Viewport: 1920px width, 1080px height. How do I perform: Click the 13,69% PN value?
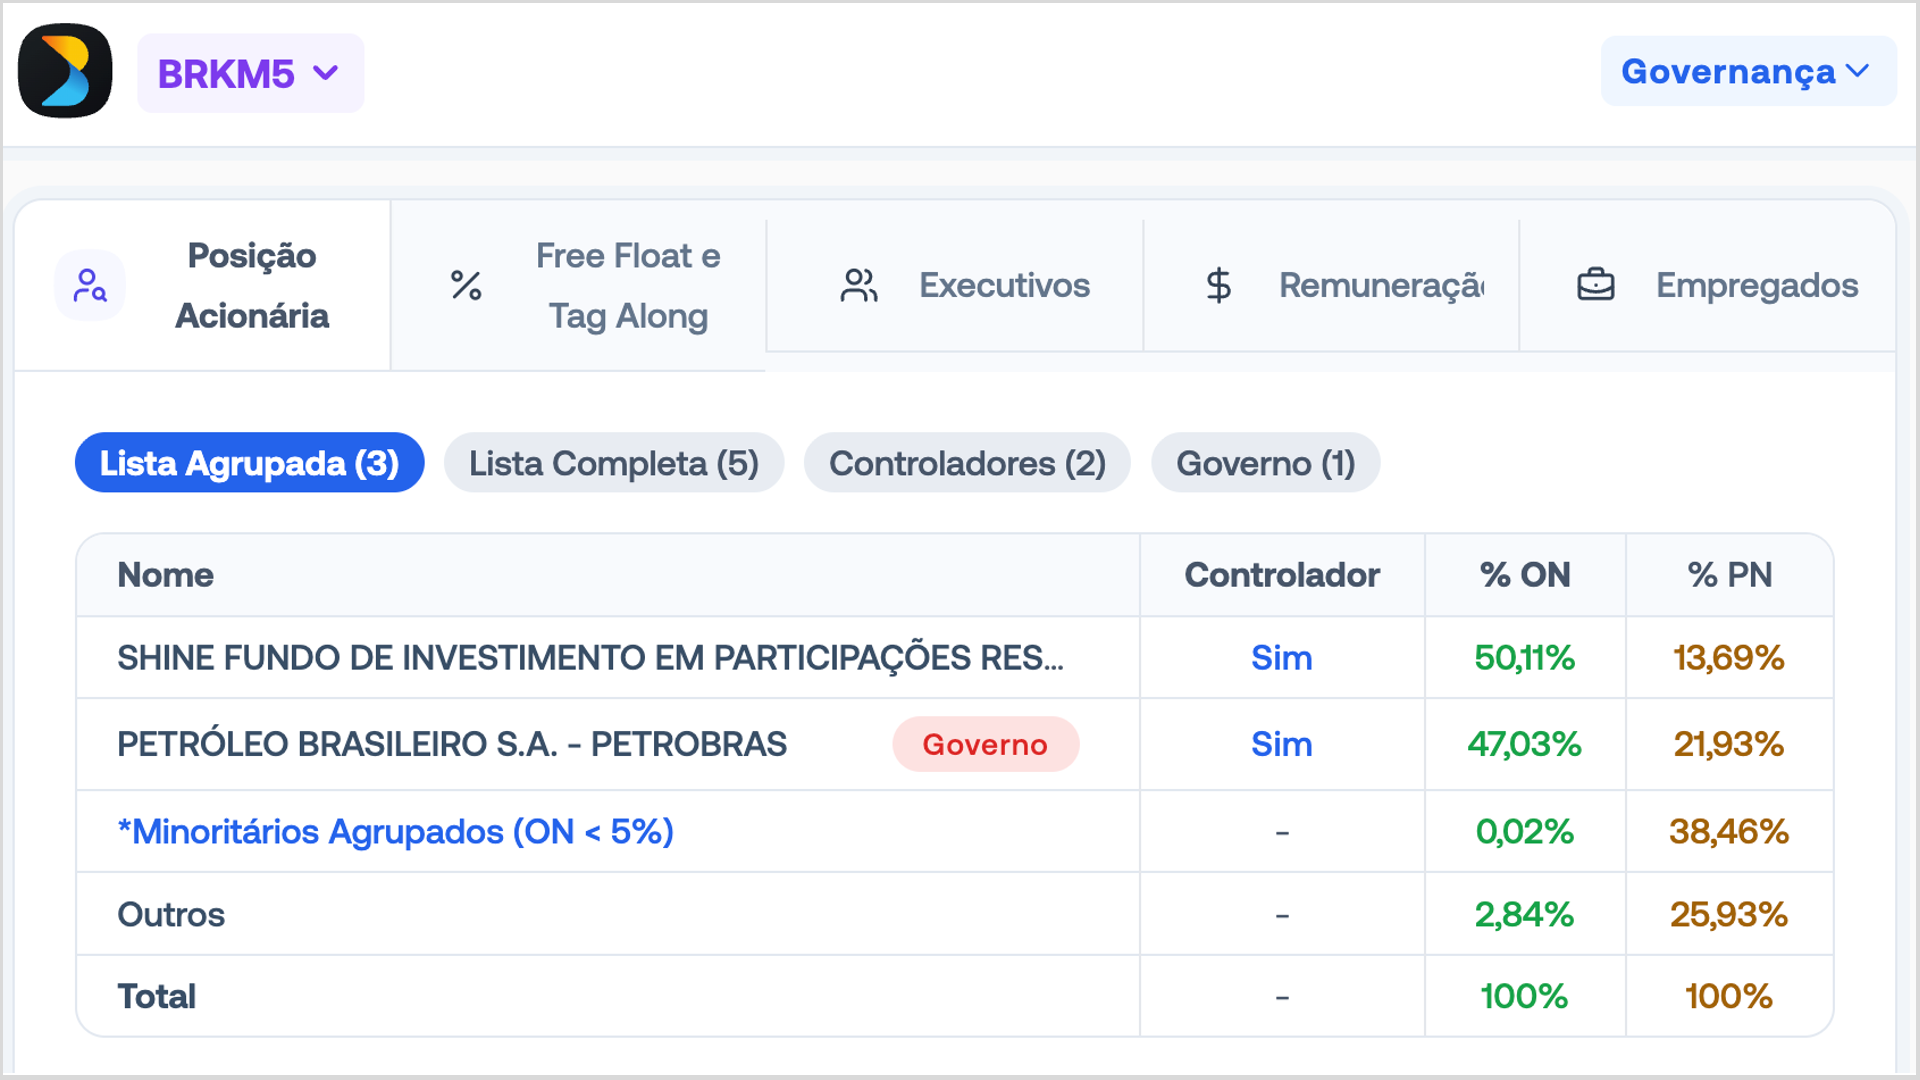[x=1729, y=658]
